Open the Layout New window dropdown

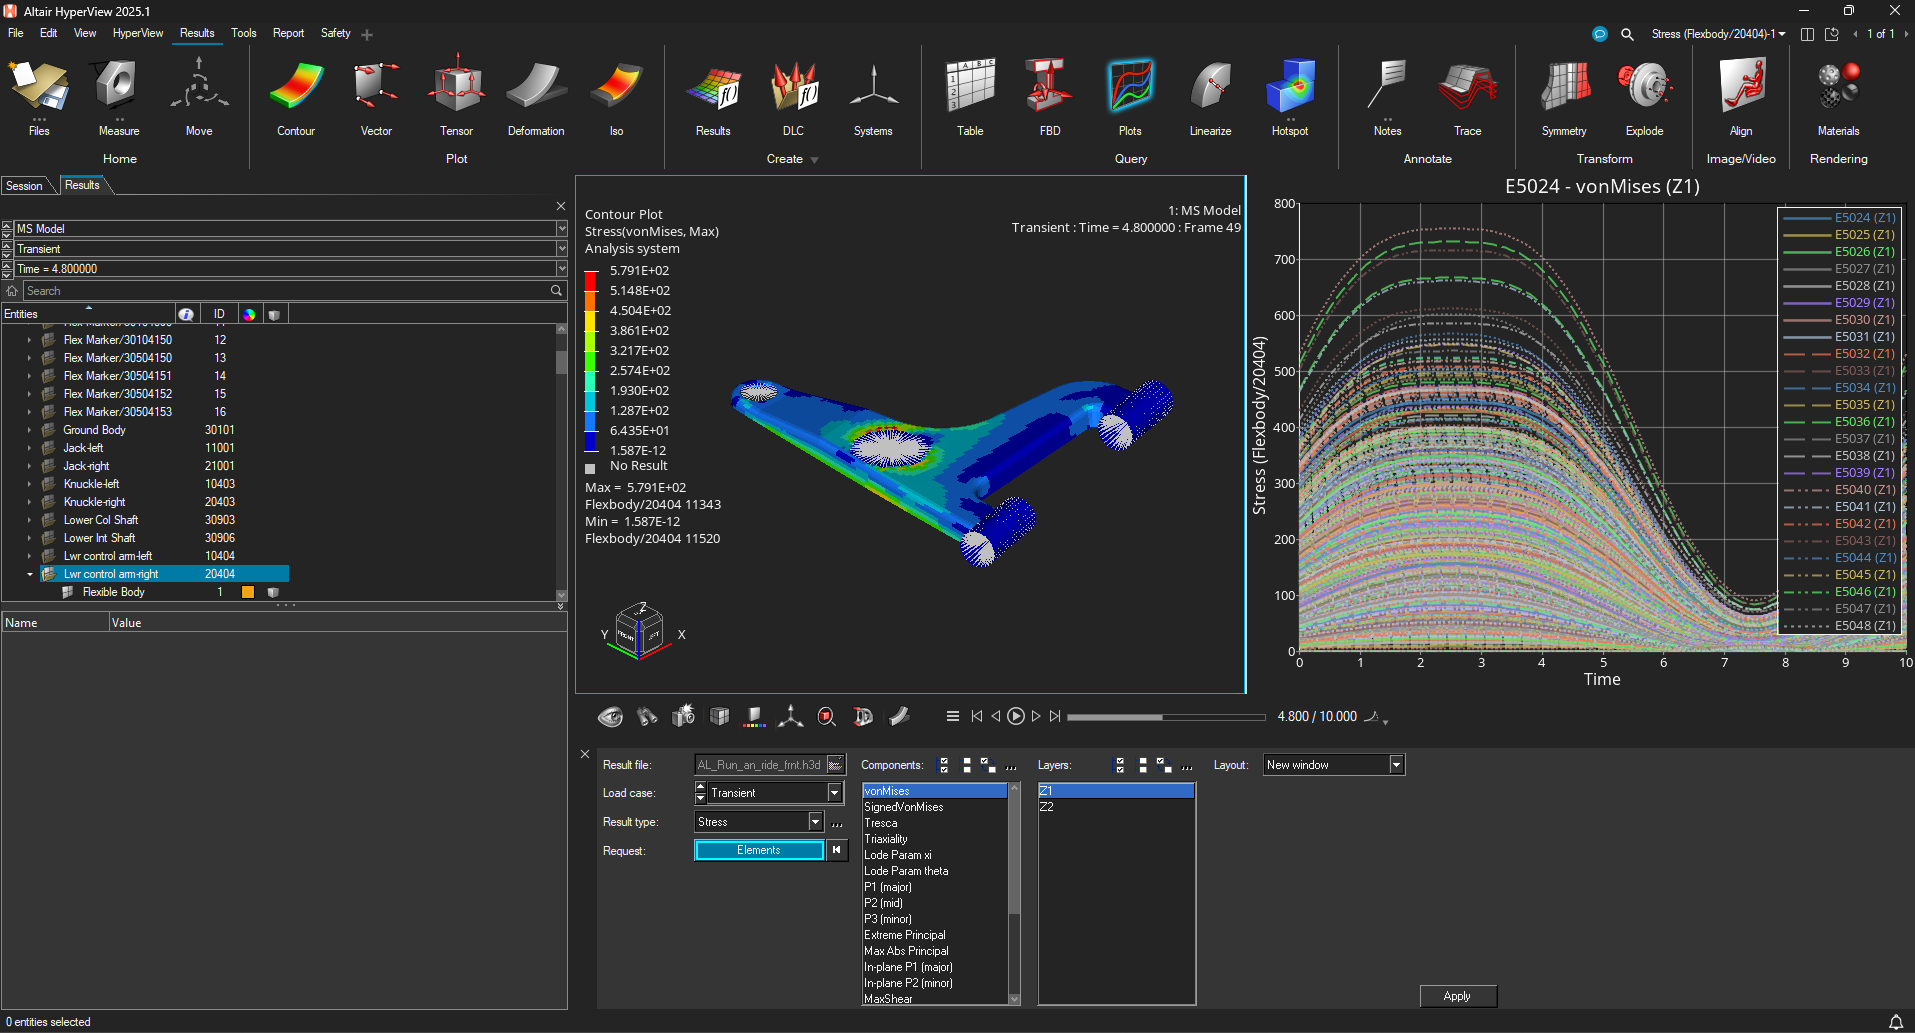[x=1396, y=765]
